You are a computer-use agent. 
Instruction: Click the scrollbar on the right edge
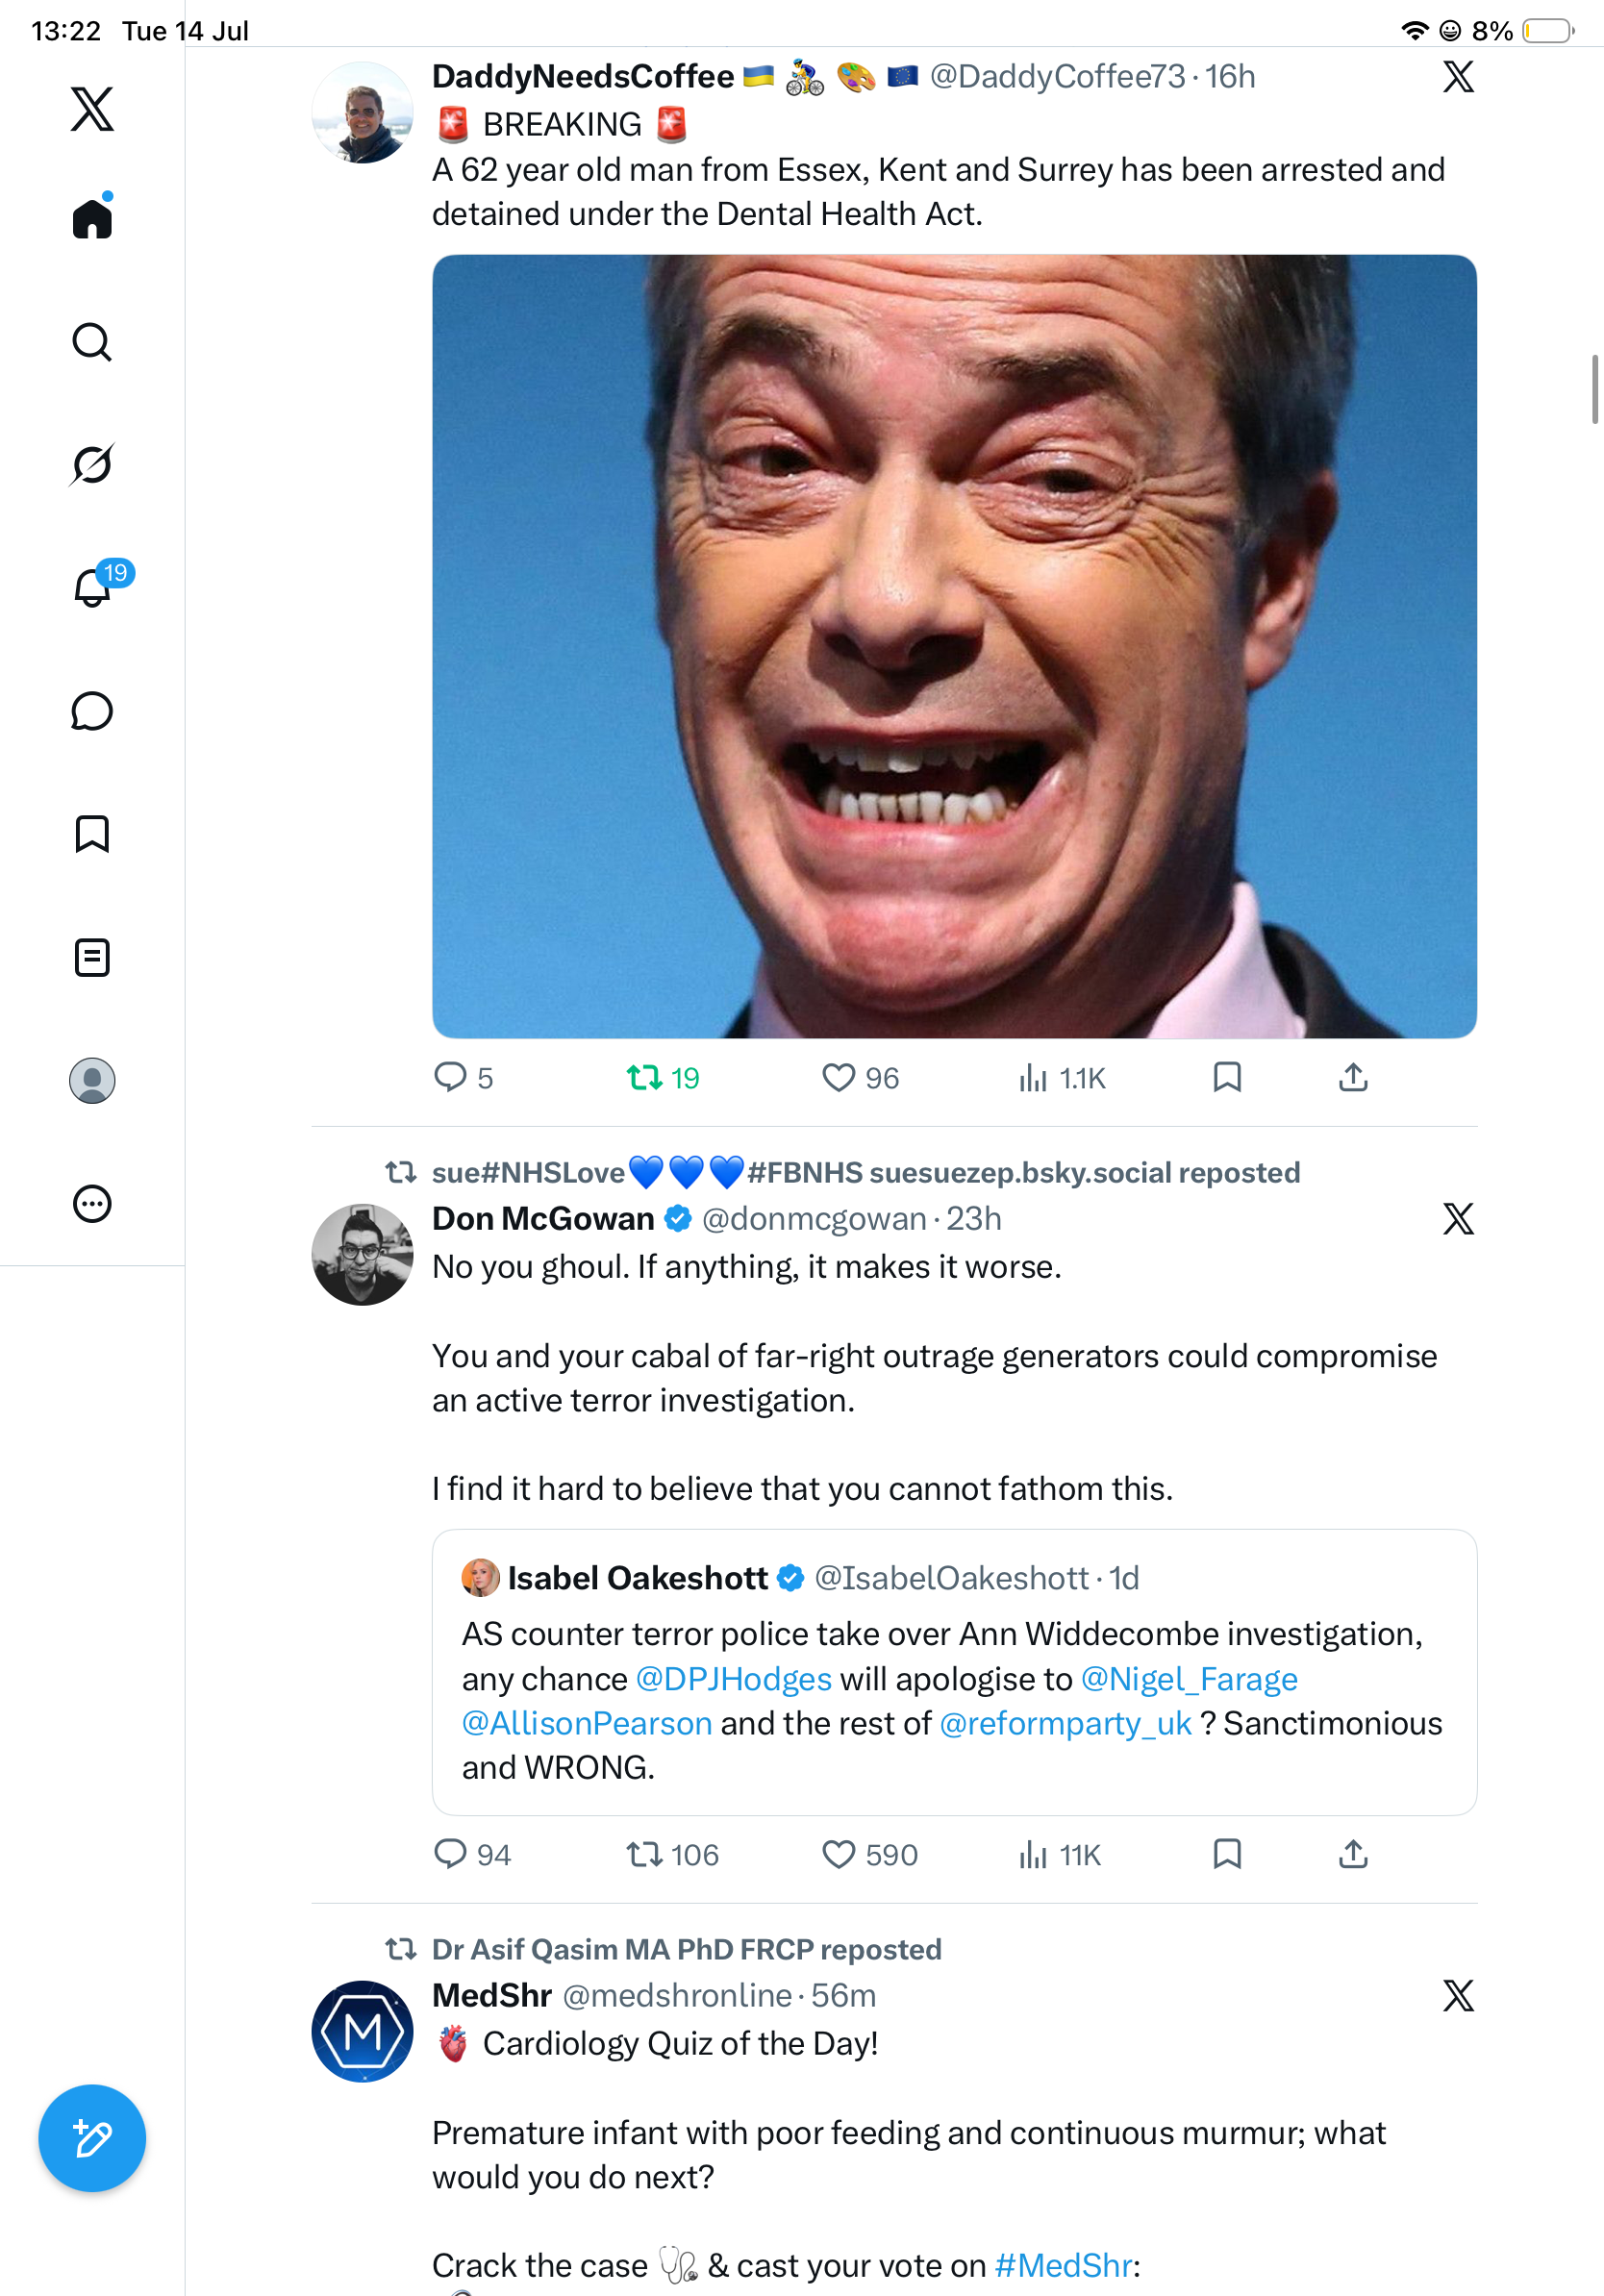point(1595,389)
